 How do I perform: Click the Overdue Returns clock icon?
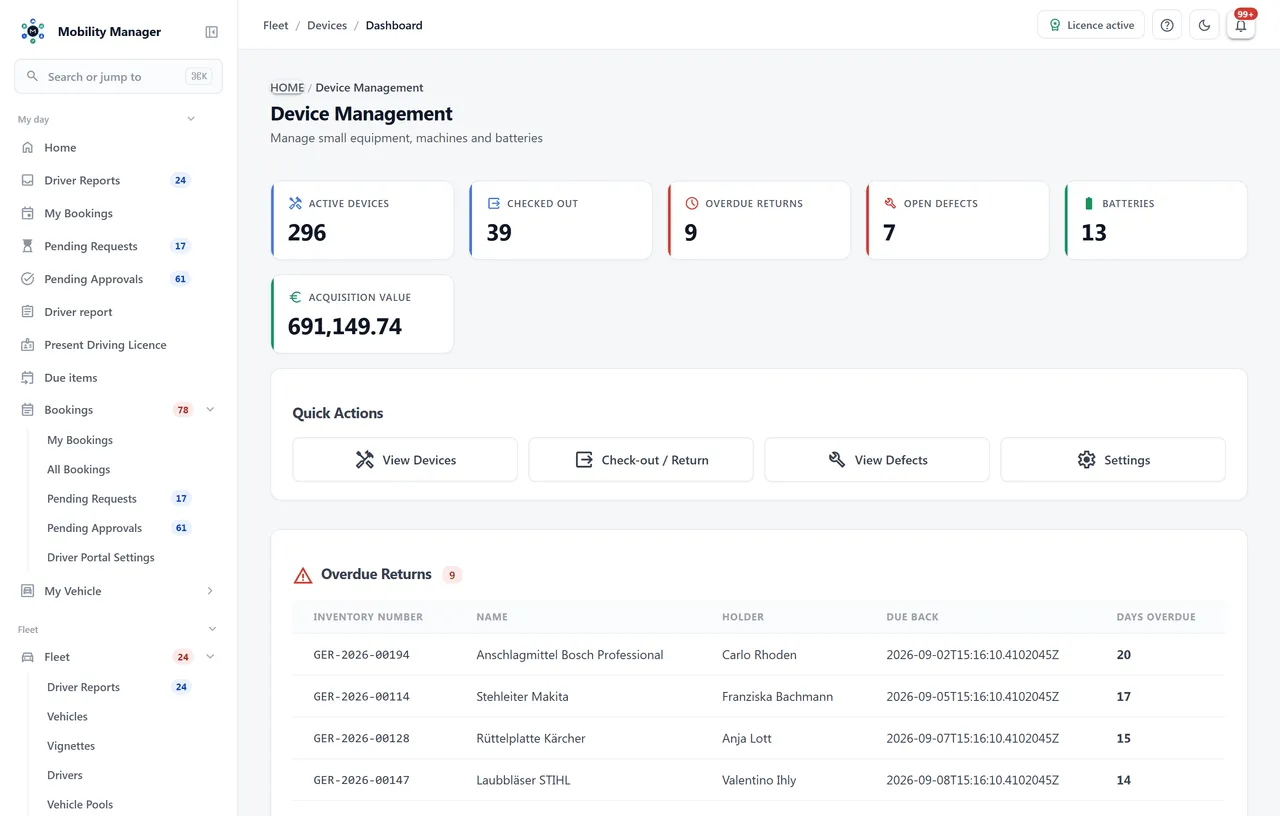point(692,203)
